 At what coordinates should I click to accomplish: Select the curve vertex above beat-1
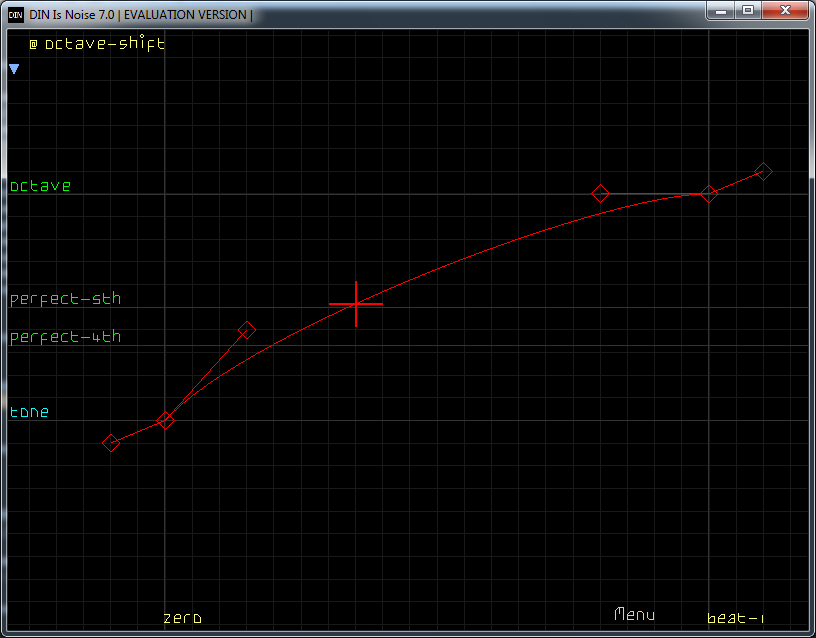click(708, 194)
